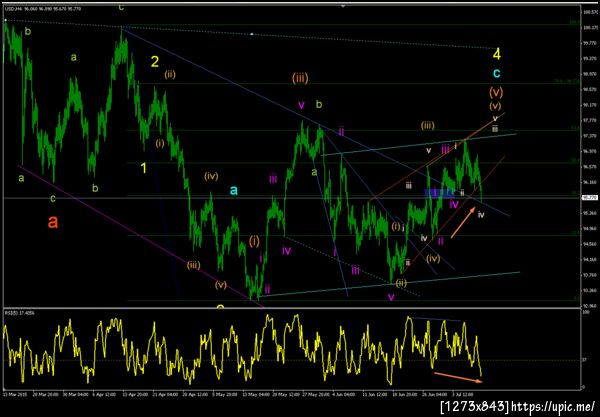Select the orange '(iv)' label near cyan a
This screenshot has width=600, height=417.
point(211,176)
